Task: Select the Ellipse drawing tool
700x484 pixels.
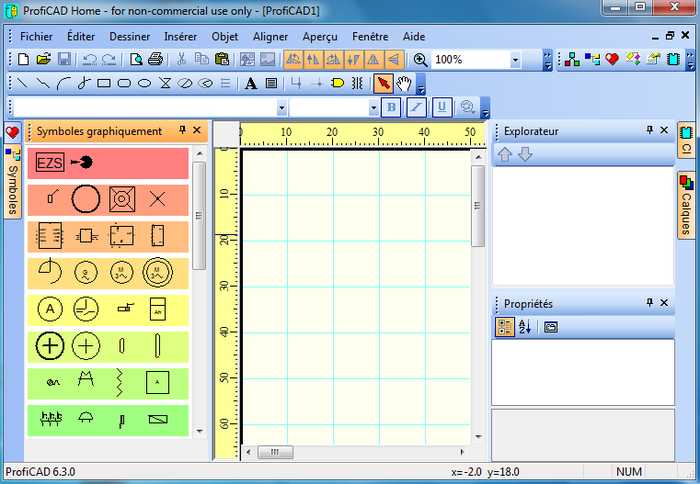Action: (x=144, y=83)
